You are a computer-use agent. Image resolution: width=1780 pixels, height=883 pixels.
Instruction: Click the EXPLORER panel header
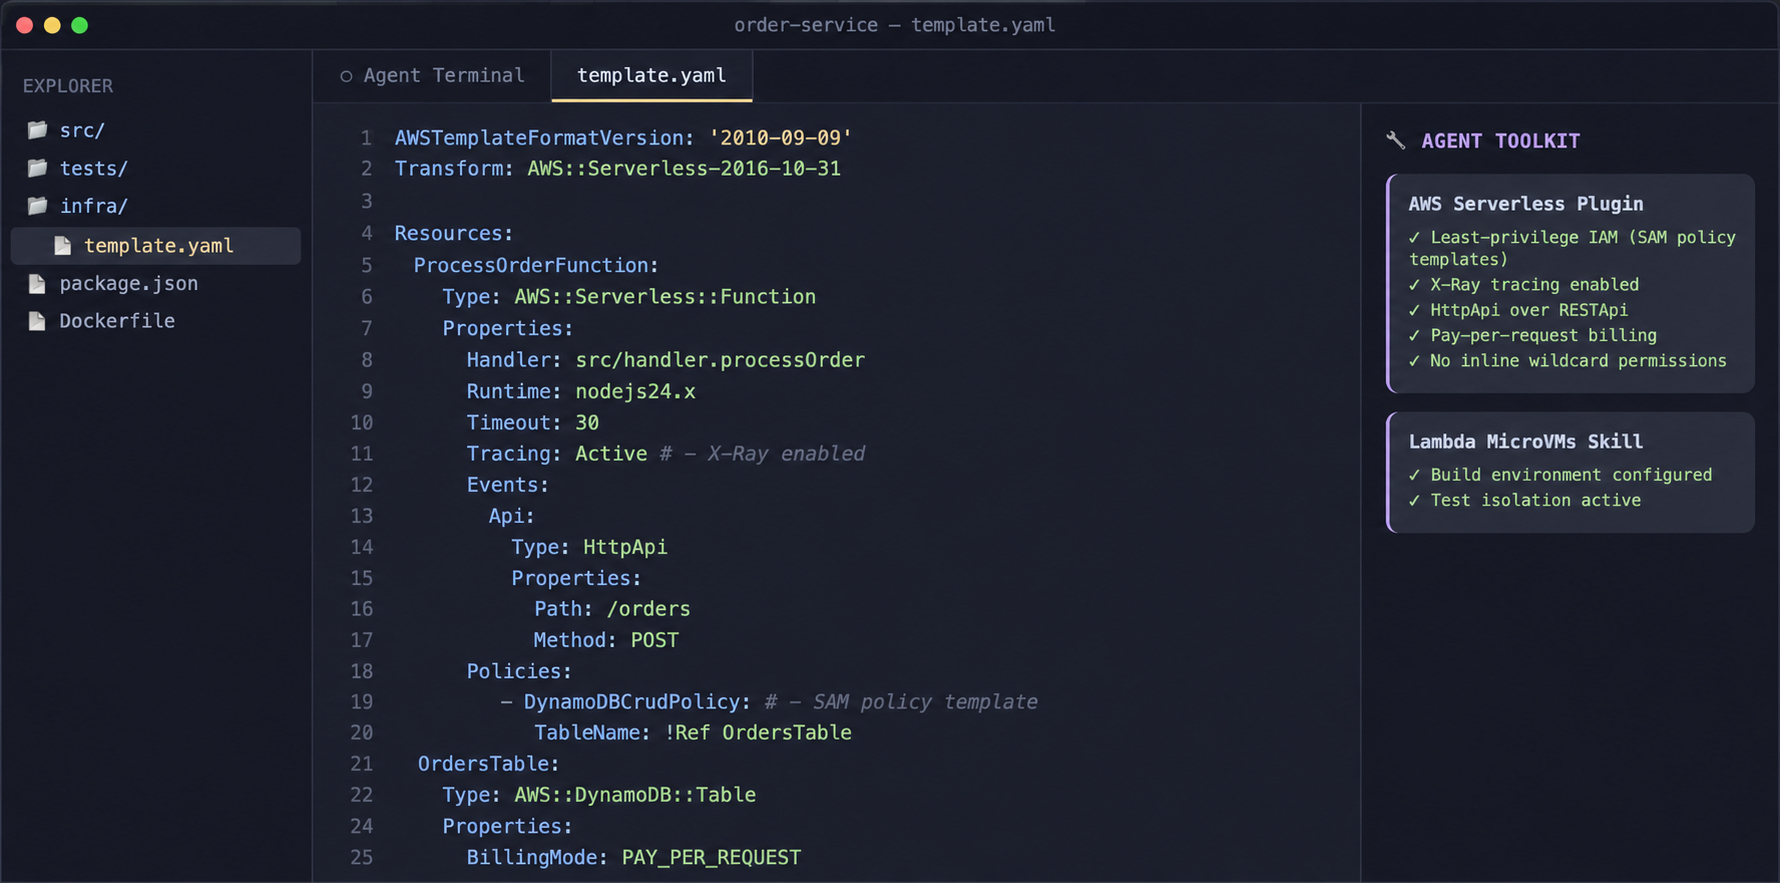click(68, 86)
